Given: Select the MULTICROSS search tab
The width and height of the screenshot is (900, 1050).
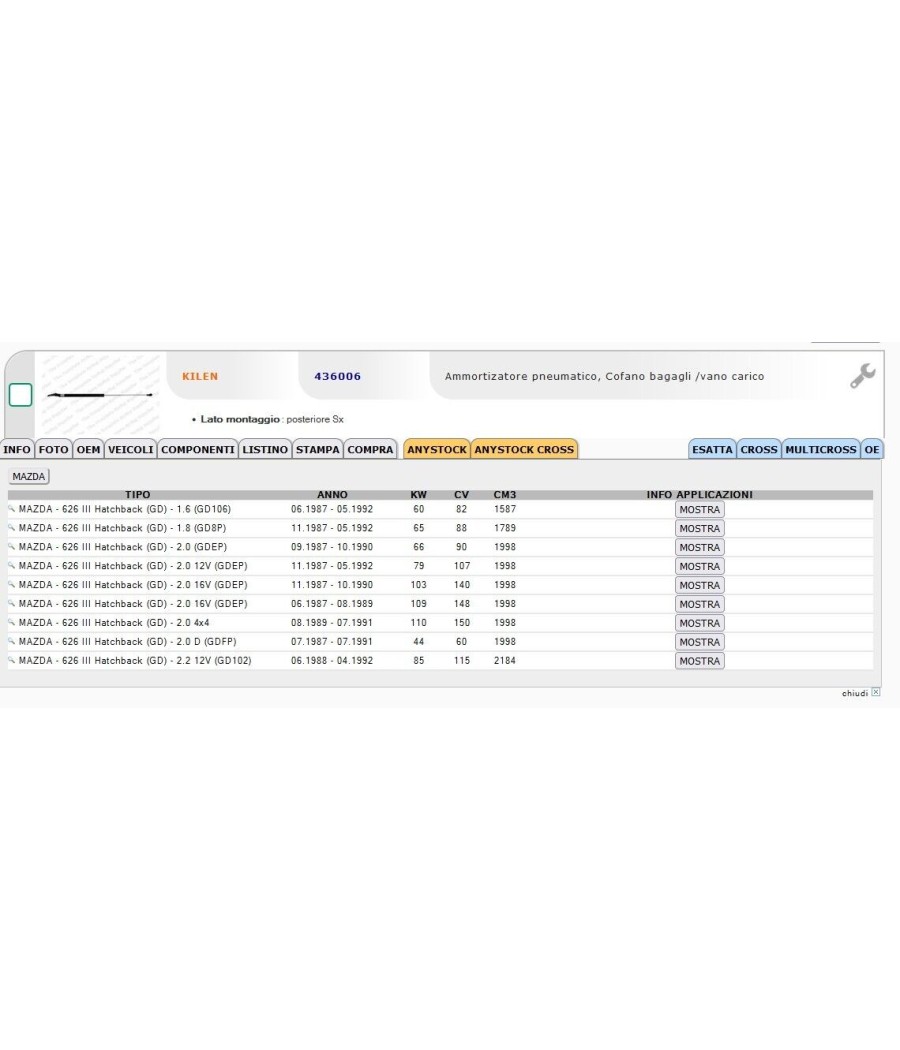Looking at the screenshot, I should [821, 449].
